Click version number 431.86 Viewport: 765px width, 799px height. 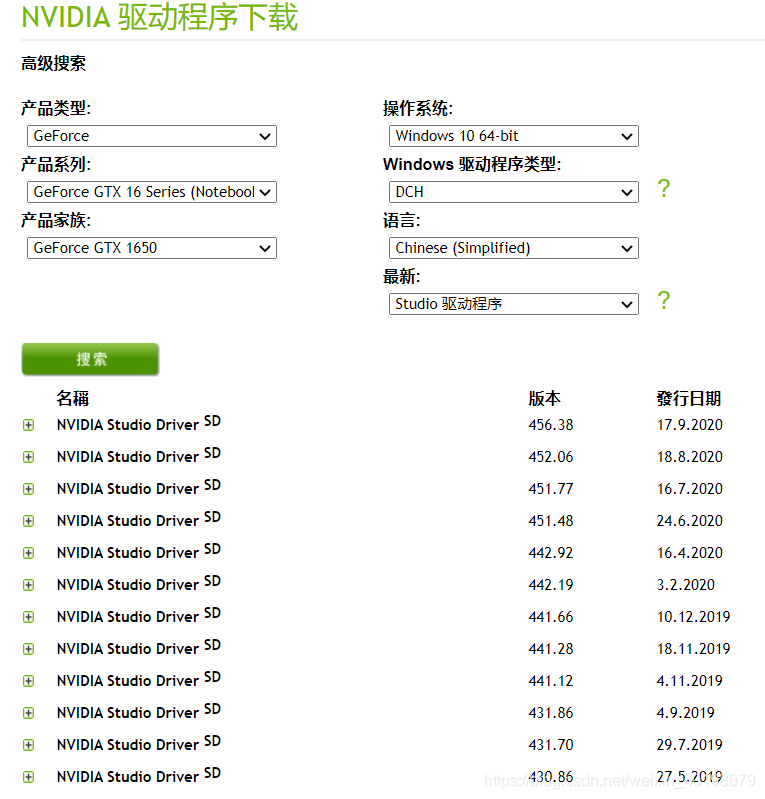click(x=551, y=713)
